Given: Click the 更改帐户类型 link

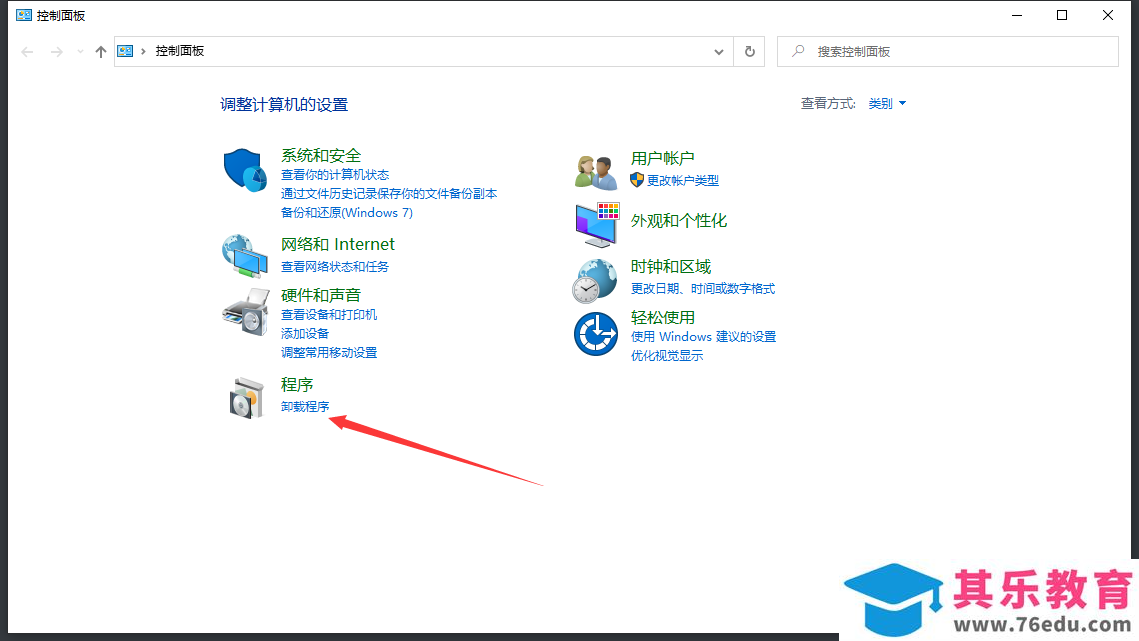Looking at the screenshot, I should 683,180.
